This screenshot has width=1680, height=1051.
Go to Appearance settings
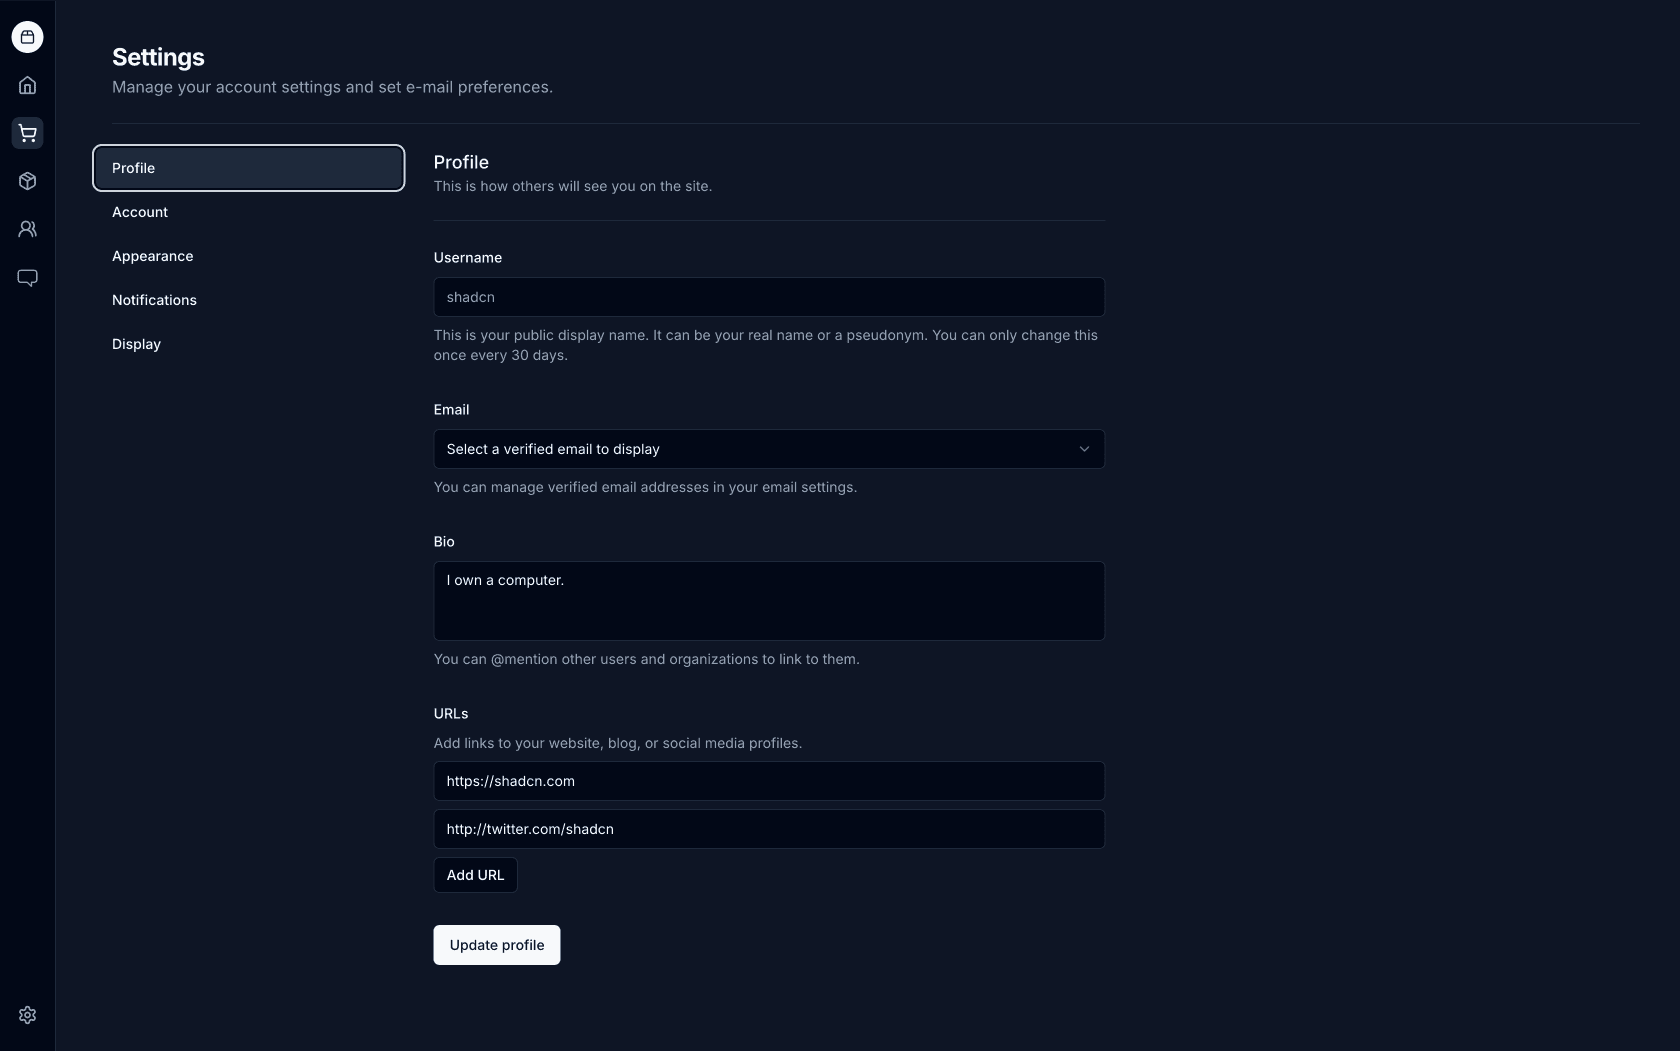(x=153, y=256)
